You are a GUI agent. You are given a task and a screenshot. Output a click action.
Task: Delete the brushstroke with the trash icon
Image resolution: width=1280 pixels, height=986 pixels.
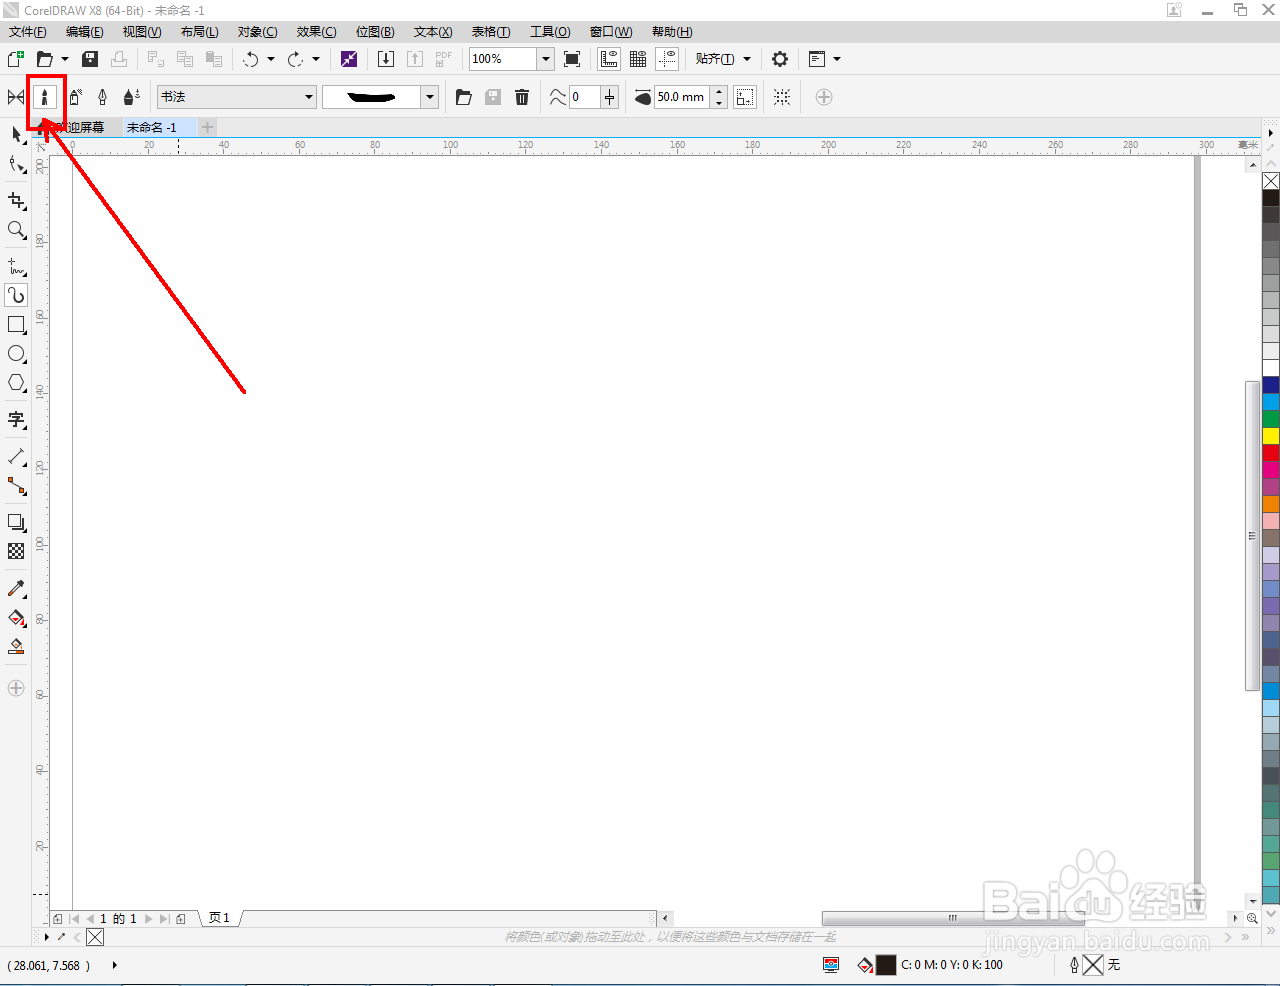point(522,97)
